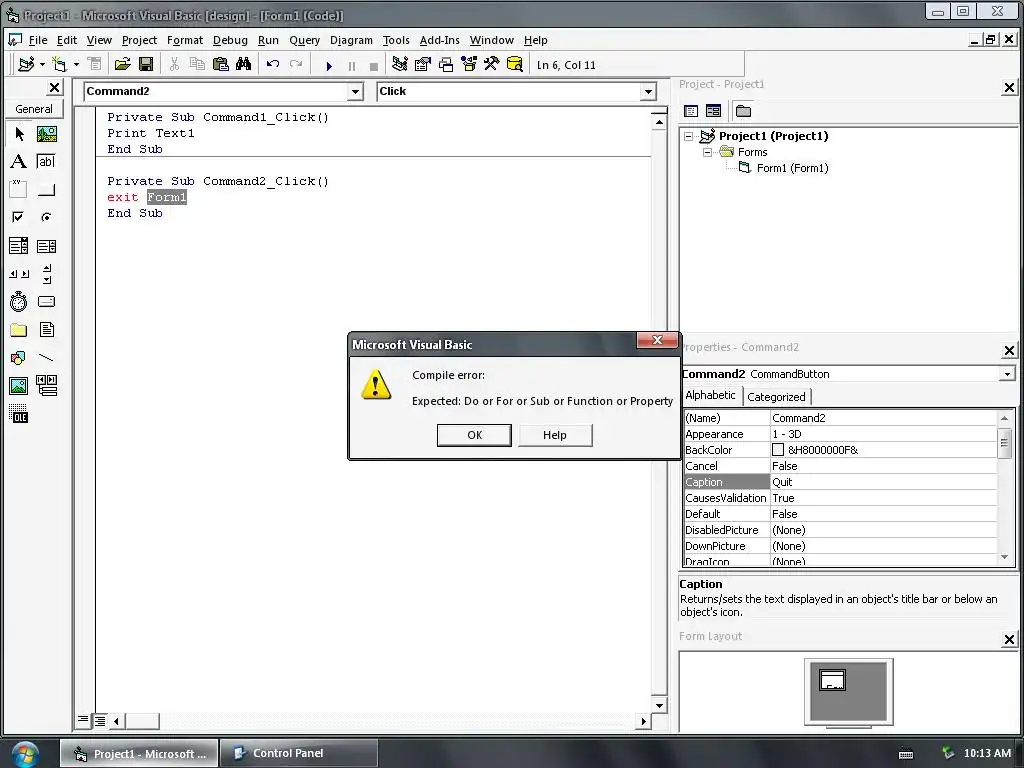The image size is (1024, 768).
Task: Switch to the Categorized properties tab
Action: (x=776, y=396)
